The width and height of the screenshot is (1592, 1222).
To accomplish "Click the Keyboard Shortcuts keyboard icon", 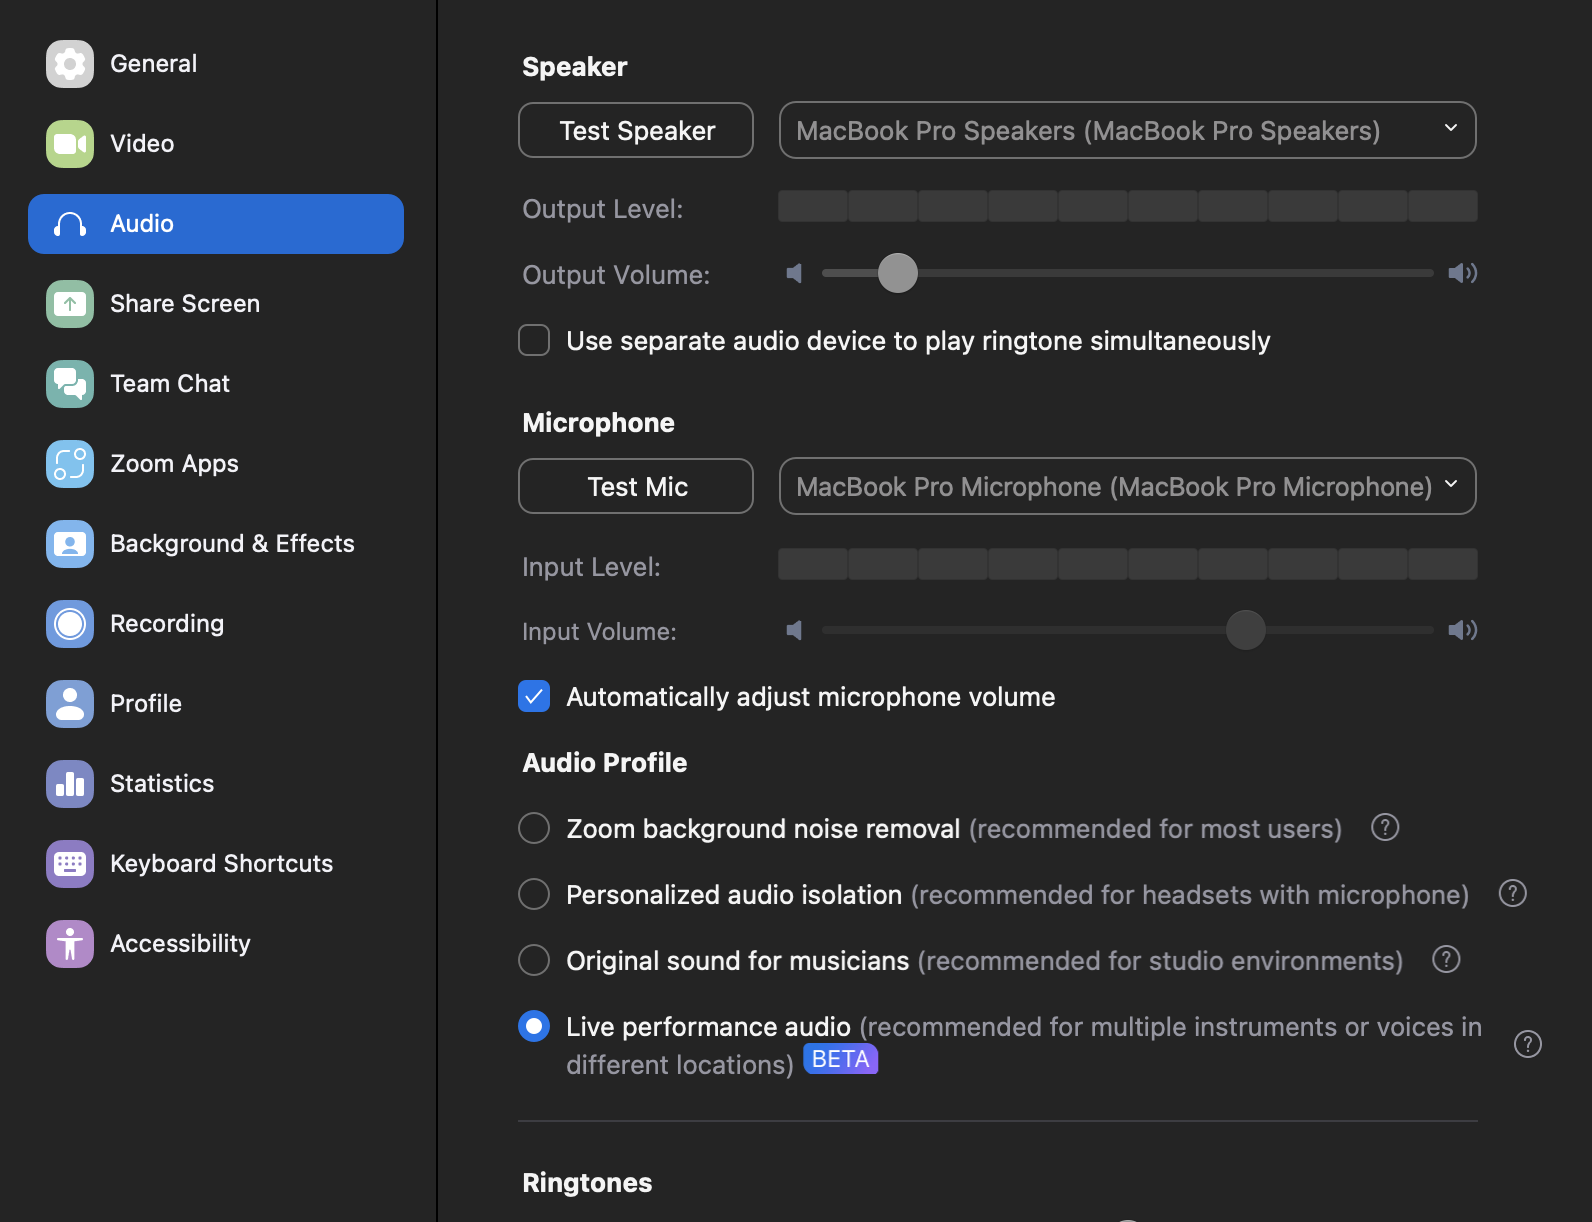I will click(70, 864).
